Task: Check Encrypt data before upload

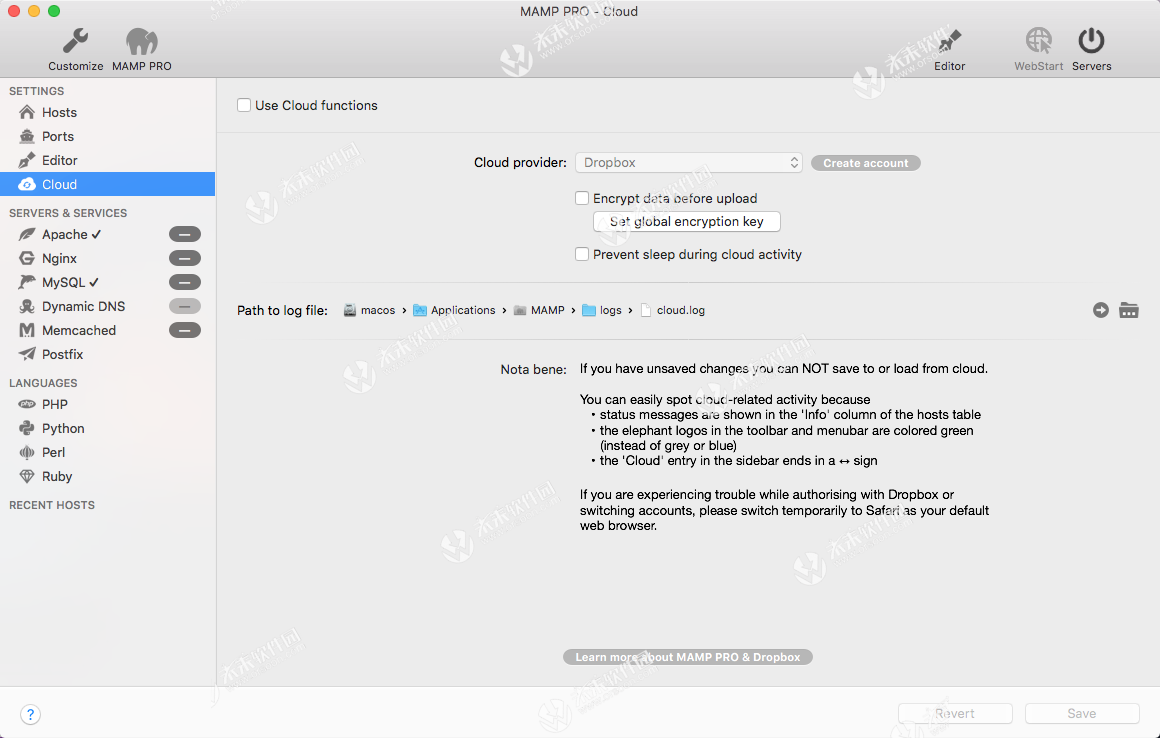Action: pos(582,198)
